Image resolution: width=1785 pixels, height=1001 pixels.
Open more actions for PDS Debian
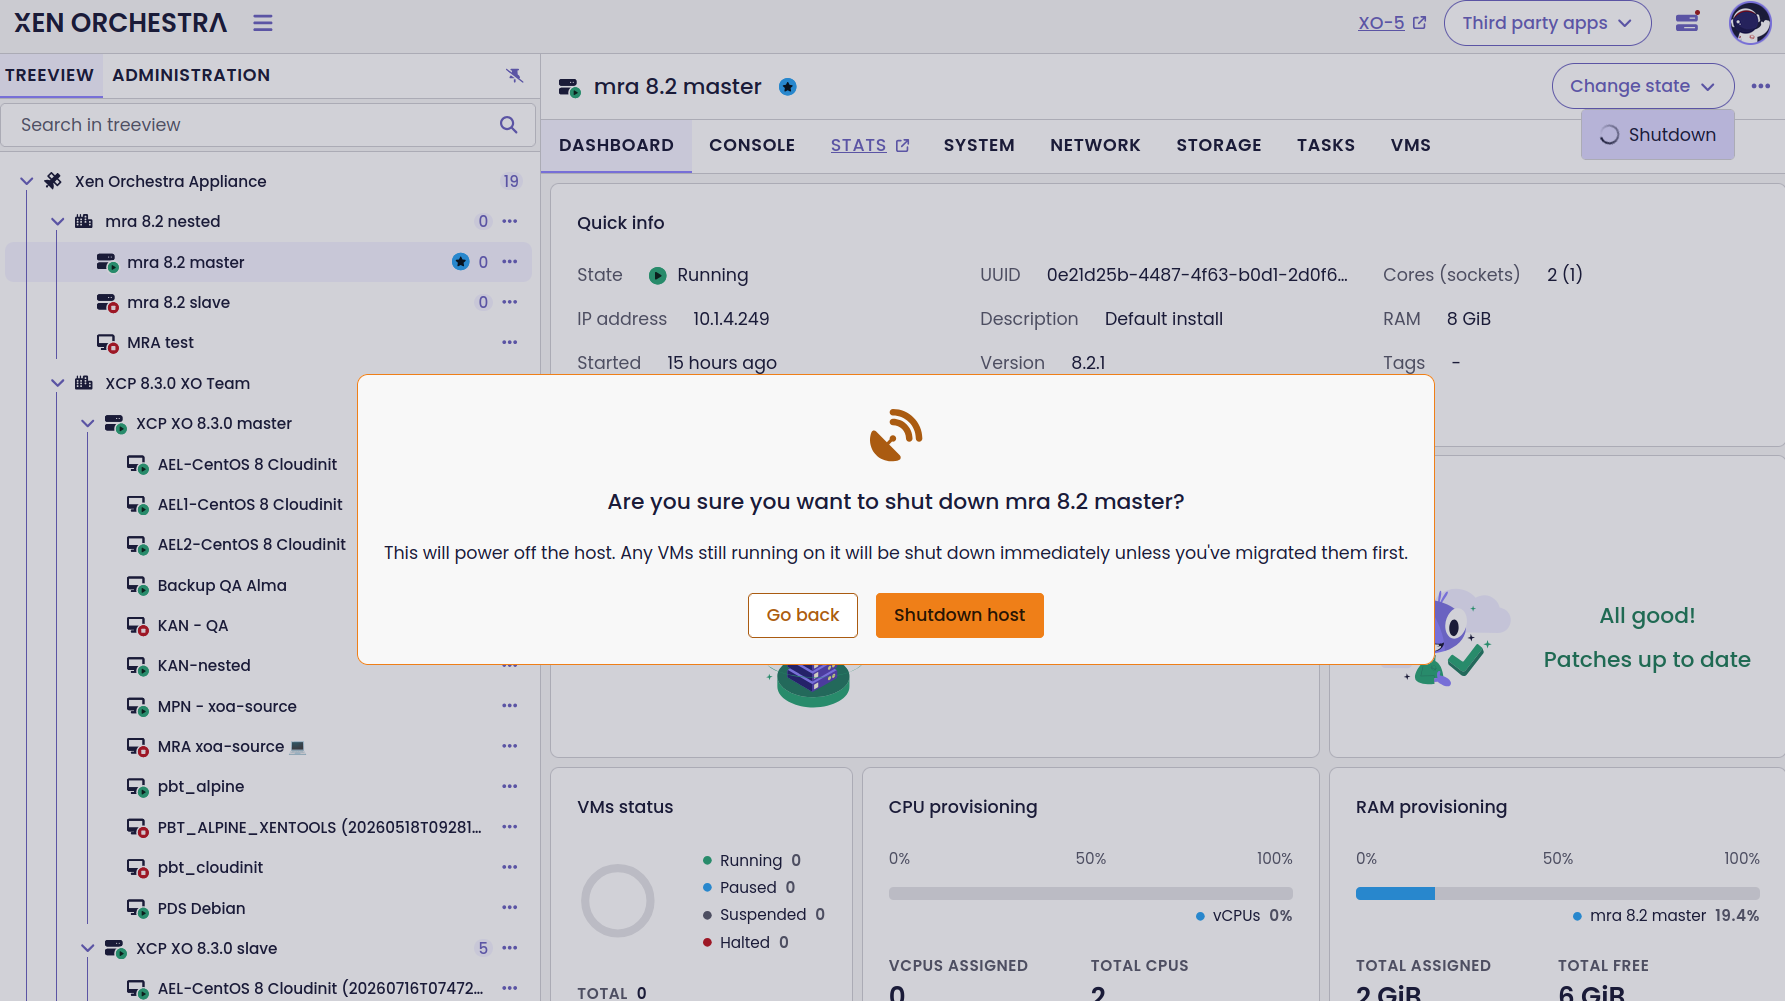pos(510,908)
